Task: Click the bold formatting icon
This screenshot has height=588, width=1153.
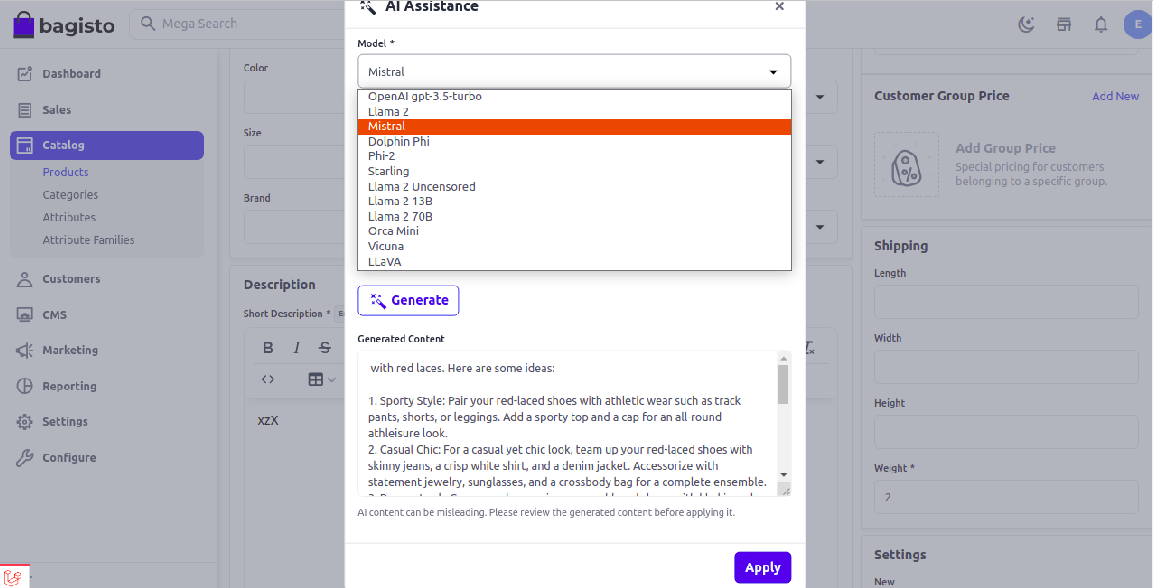Action: click(267, 347)
